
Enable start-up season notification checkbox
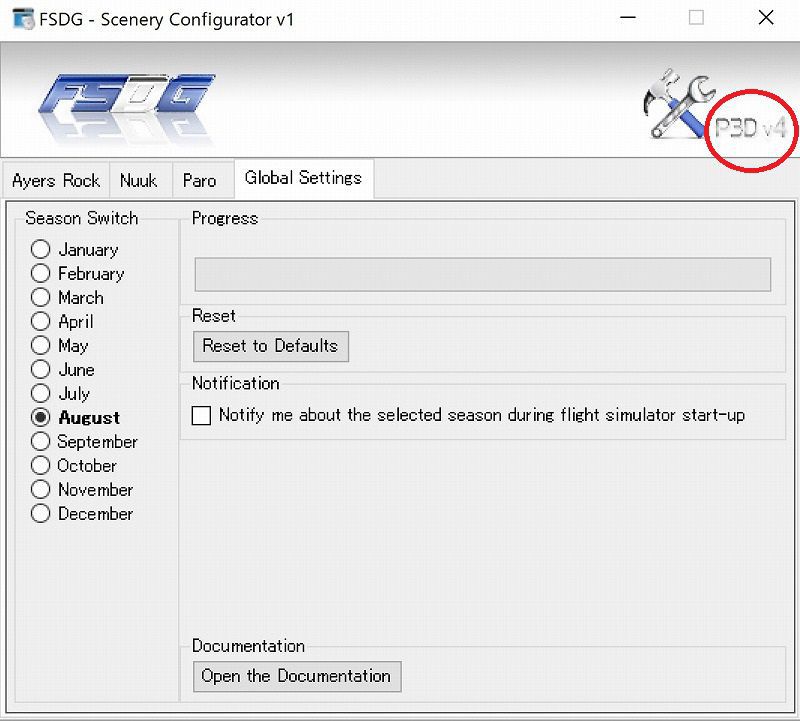click(x=201, y=415)
